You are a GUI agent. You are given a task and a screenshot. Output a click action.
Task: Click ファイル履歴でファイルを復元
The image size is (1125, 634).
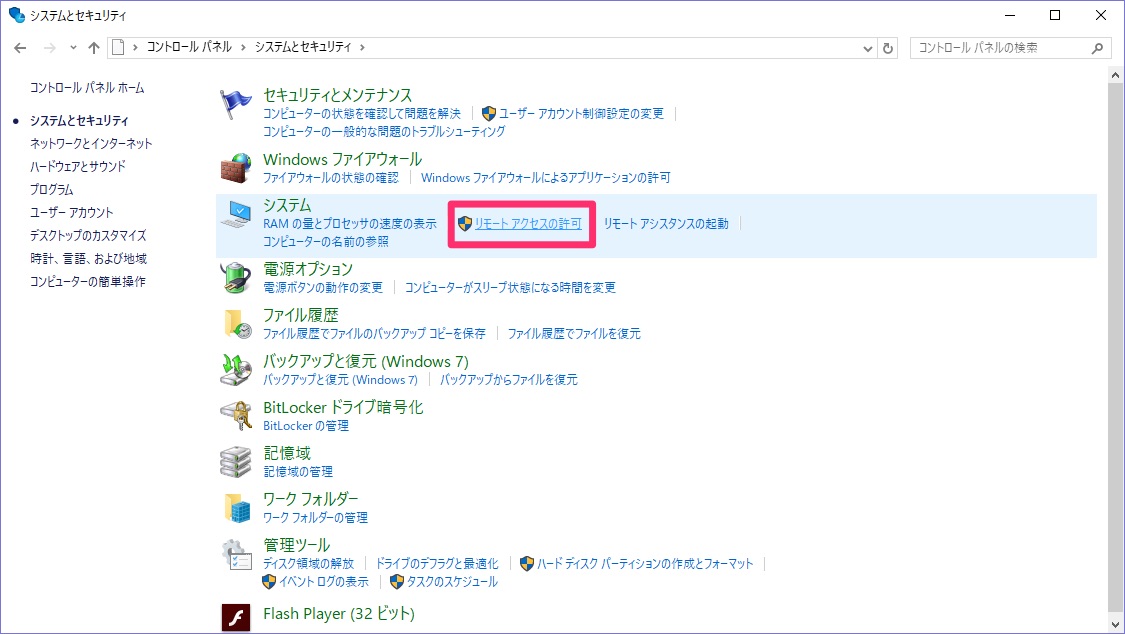point(574,333)
